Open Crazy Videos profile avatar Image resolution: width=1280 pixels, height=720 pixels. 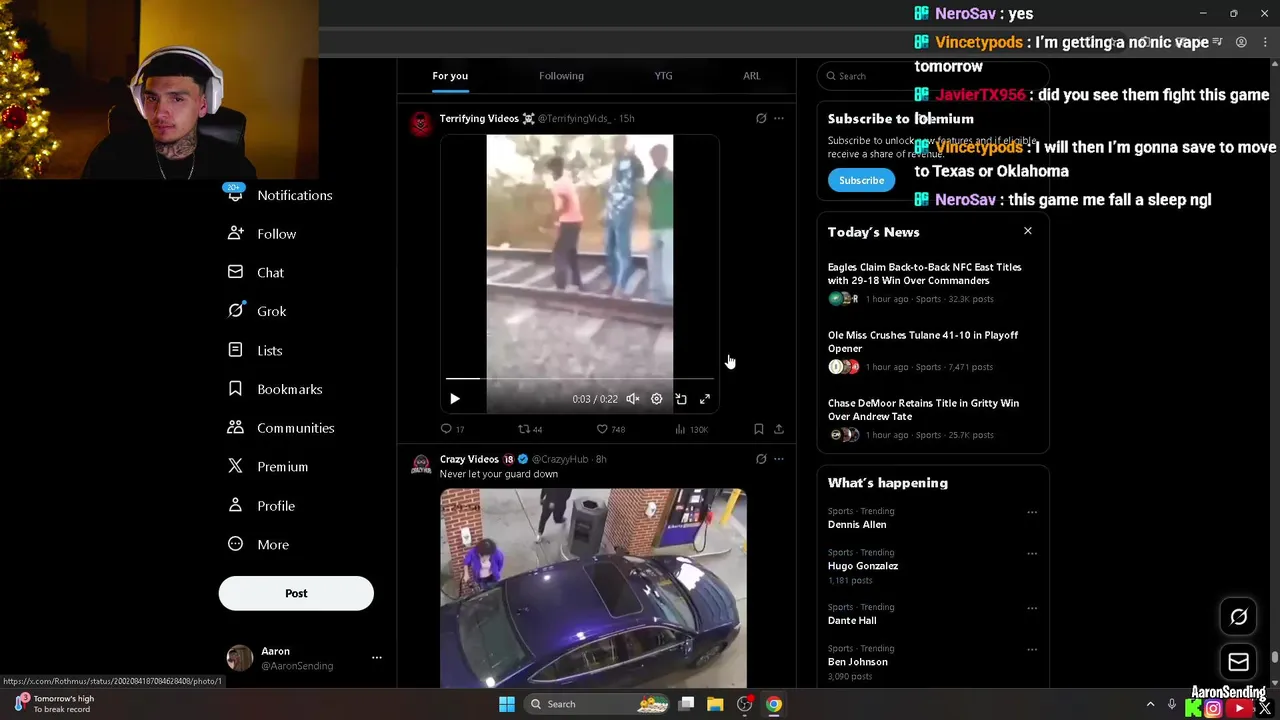tap(421, 465)
